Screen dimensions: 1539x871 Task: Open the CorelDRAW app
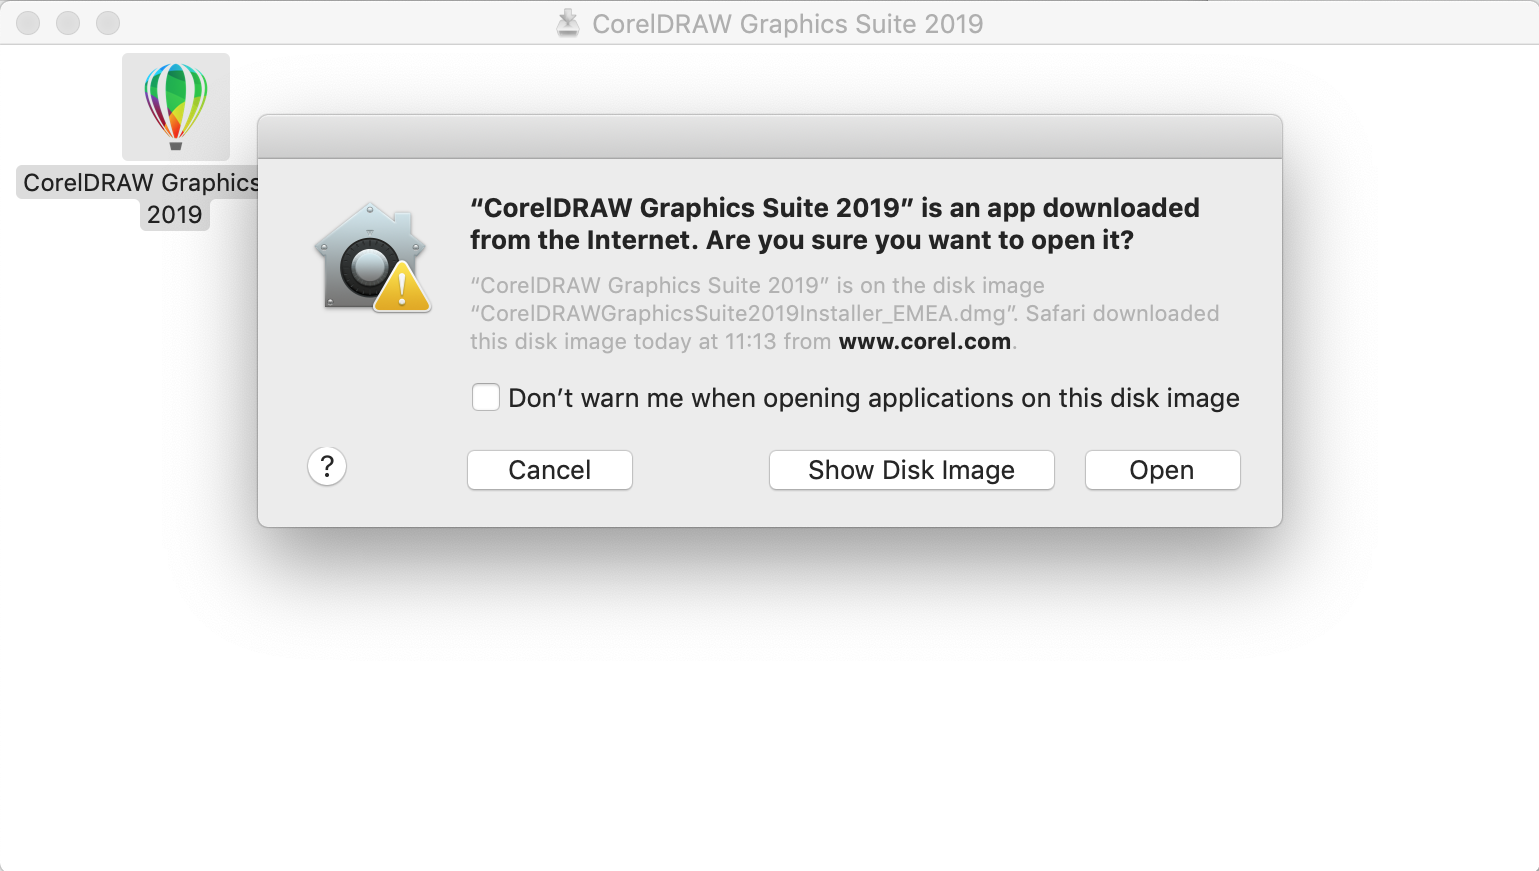1163,470
